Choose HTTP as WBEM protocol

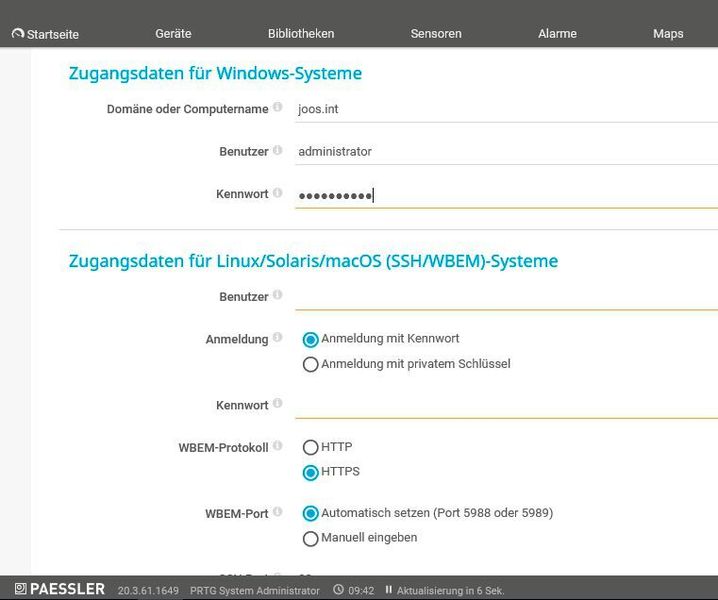tap(310, 448)
